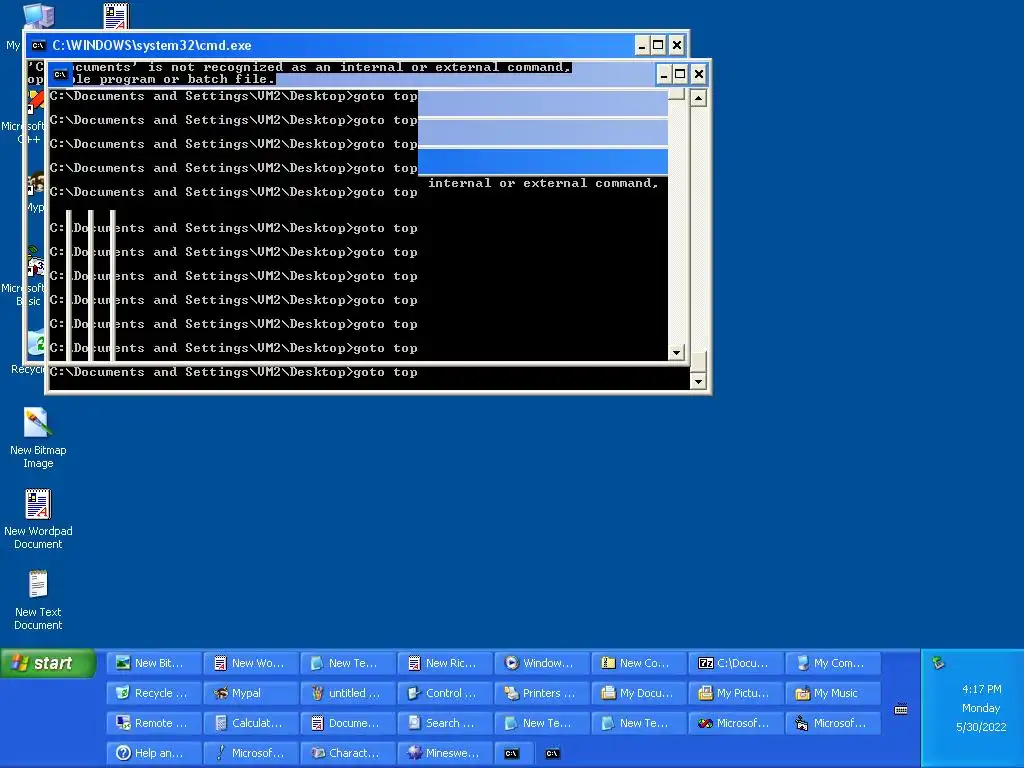Activate the Window... media player taskbar button

542,663
